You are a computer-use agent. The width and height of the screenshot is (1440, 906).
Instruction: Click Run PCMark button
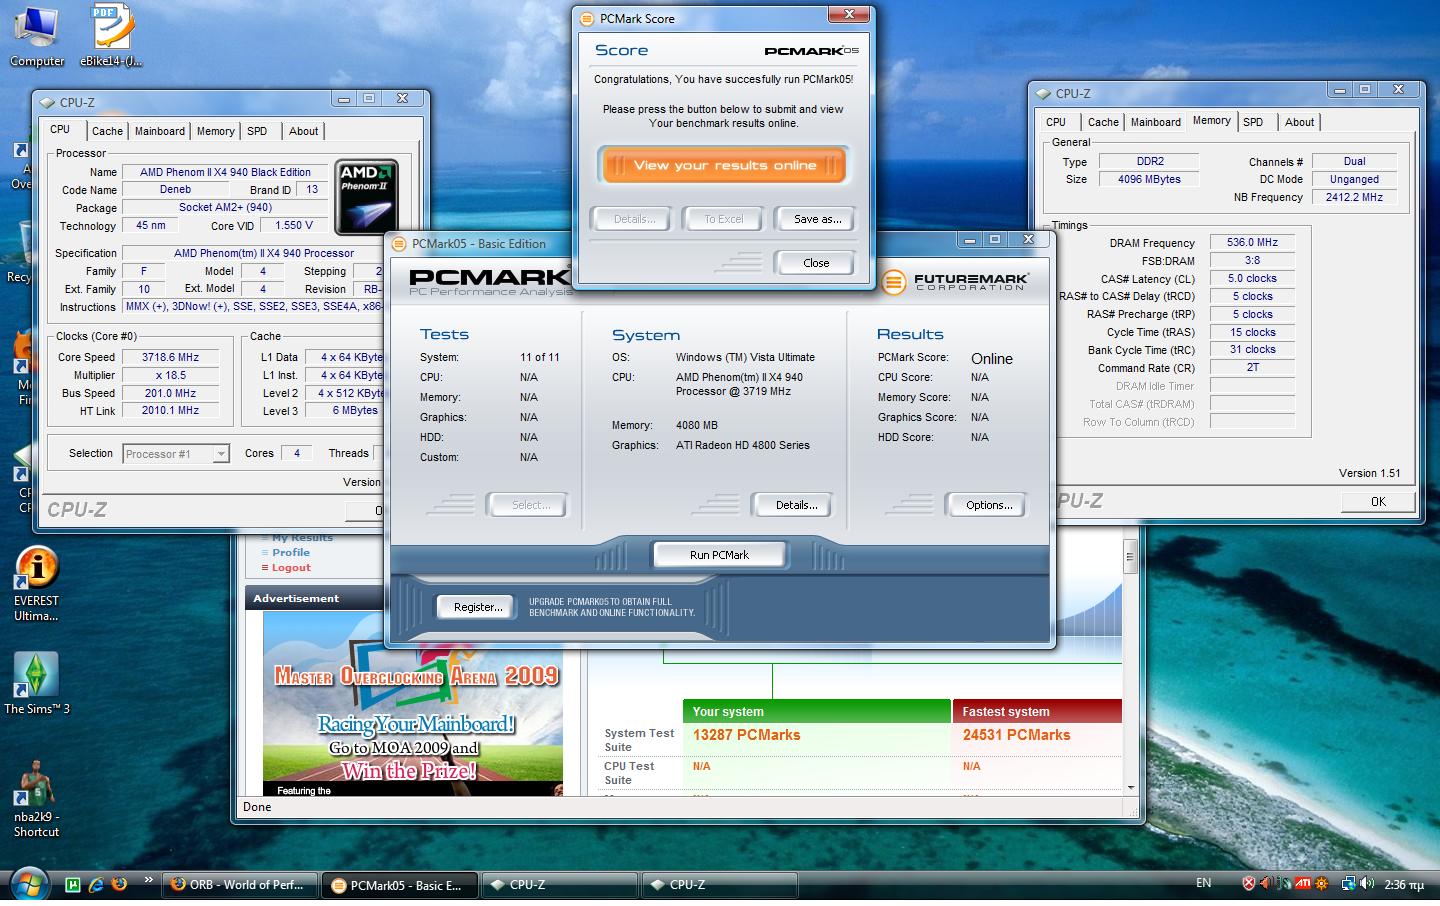click(719, 555)
